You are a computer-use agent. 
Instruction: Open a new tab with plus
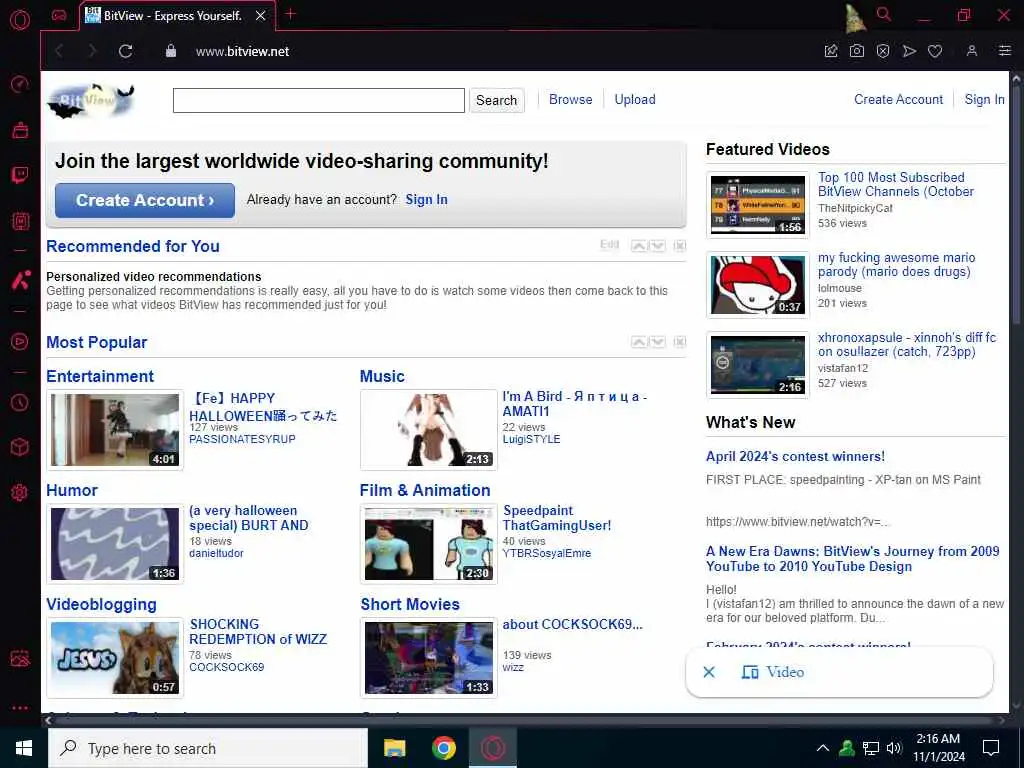click(291, 14)
